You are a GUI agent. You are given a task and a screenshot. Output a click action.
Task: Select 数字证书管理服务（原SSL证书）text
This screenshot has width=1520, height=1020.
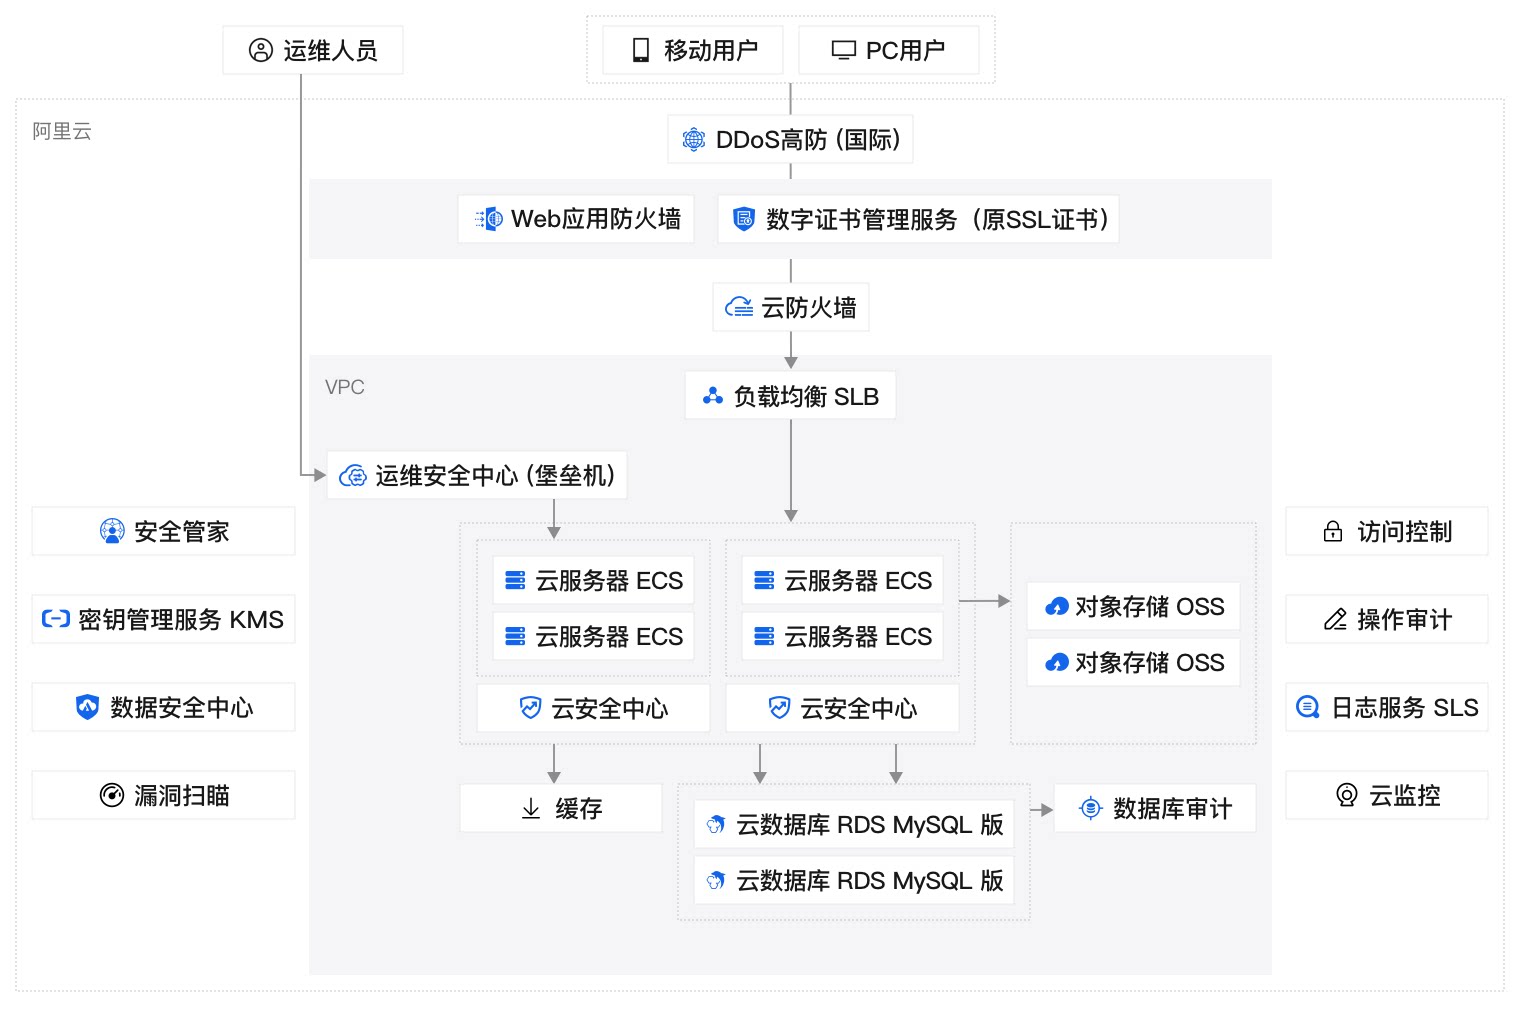tap(937, 219)
